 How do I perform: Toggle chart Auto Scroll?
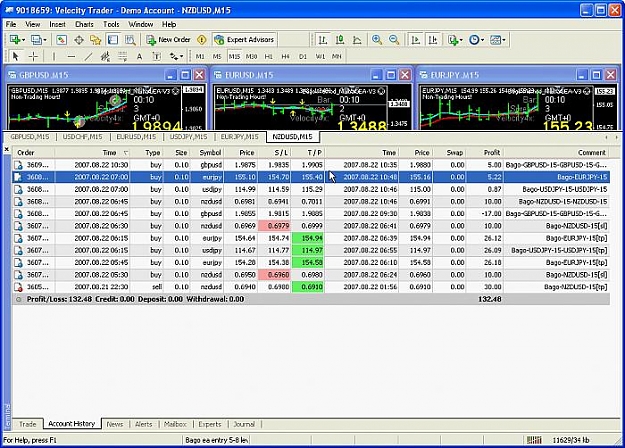[415, 39]
